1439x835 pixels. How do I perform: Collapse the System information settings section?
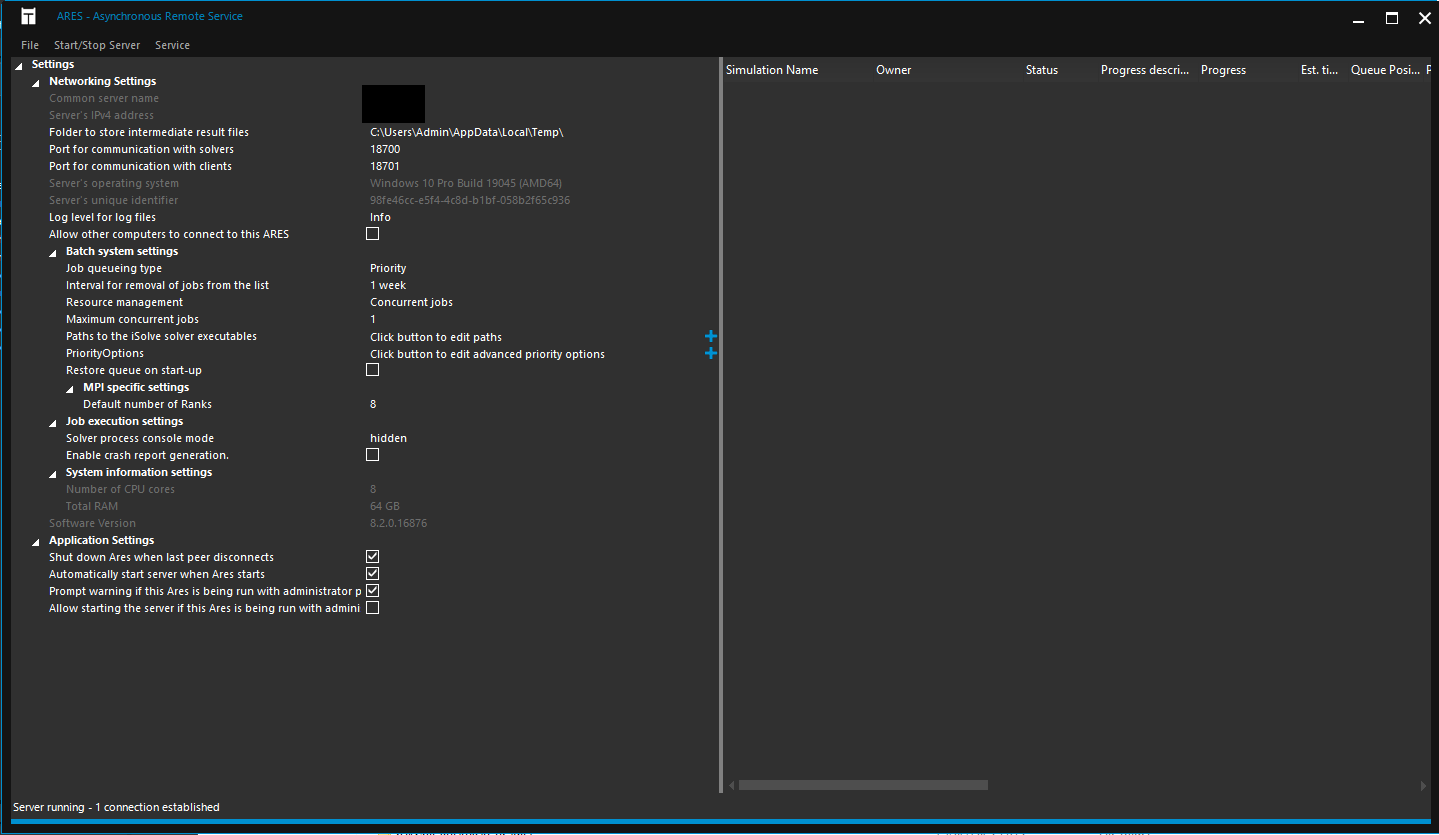(x=54, y=473)
